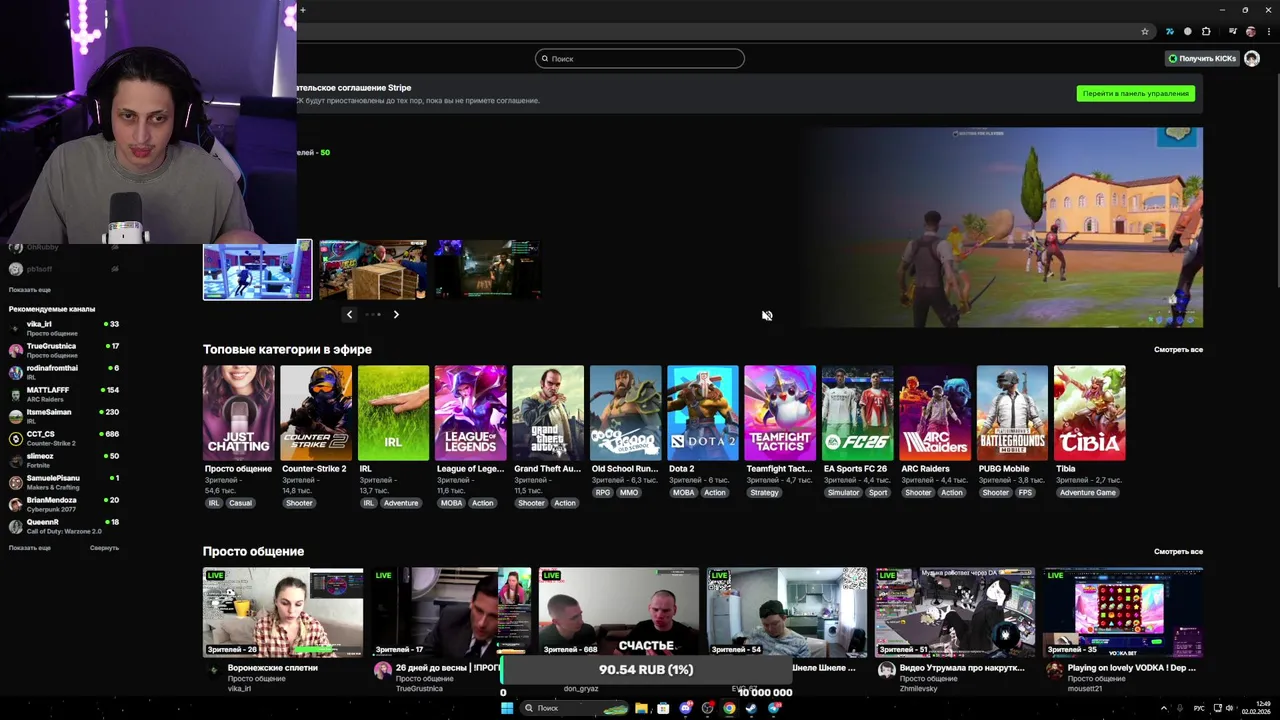The height and width of the screenshot is (720, 1280).
Task: Open Steam from the taskbar
Action: click(x=751, y=708)
